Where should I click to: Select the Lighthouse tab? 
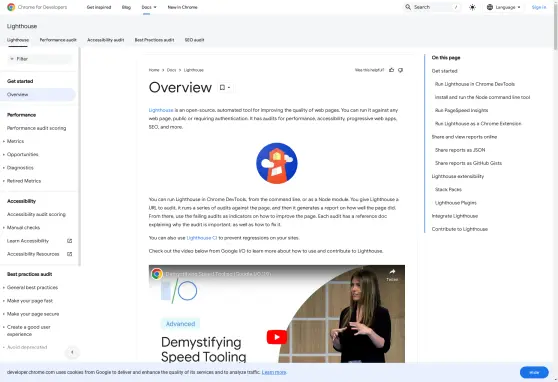(x=18, y=40)
